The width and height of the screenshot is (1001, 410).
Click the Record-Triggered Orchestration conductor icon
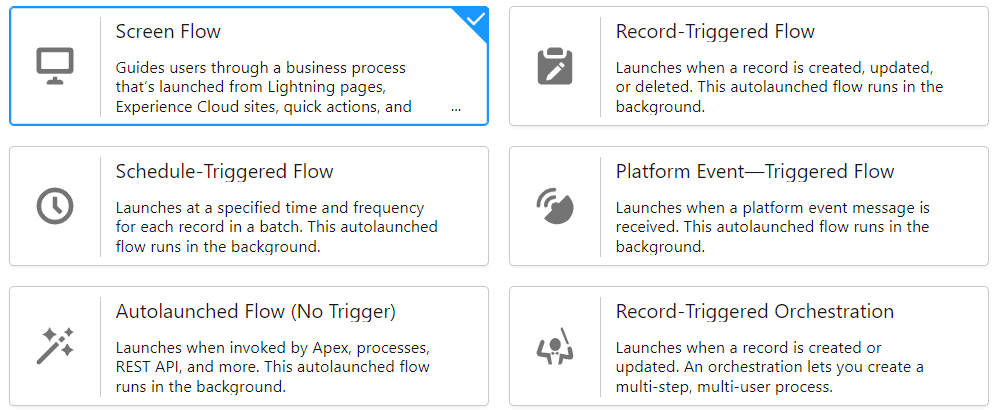coord(555,346)
